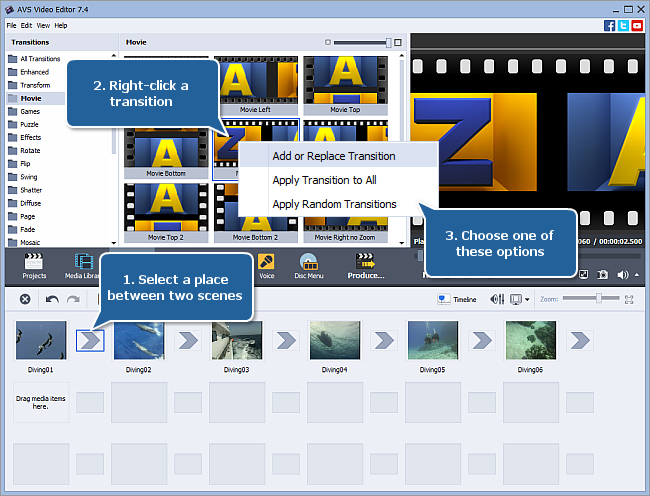
Task: Open the Help menu
Action: 61,26
